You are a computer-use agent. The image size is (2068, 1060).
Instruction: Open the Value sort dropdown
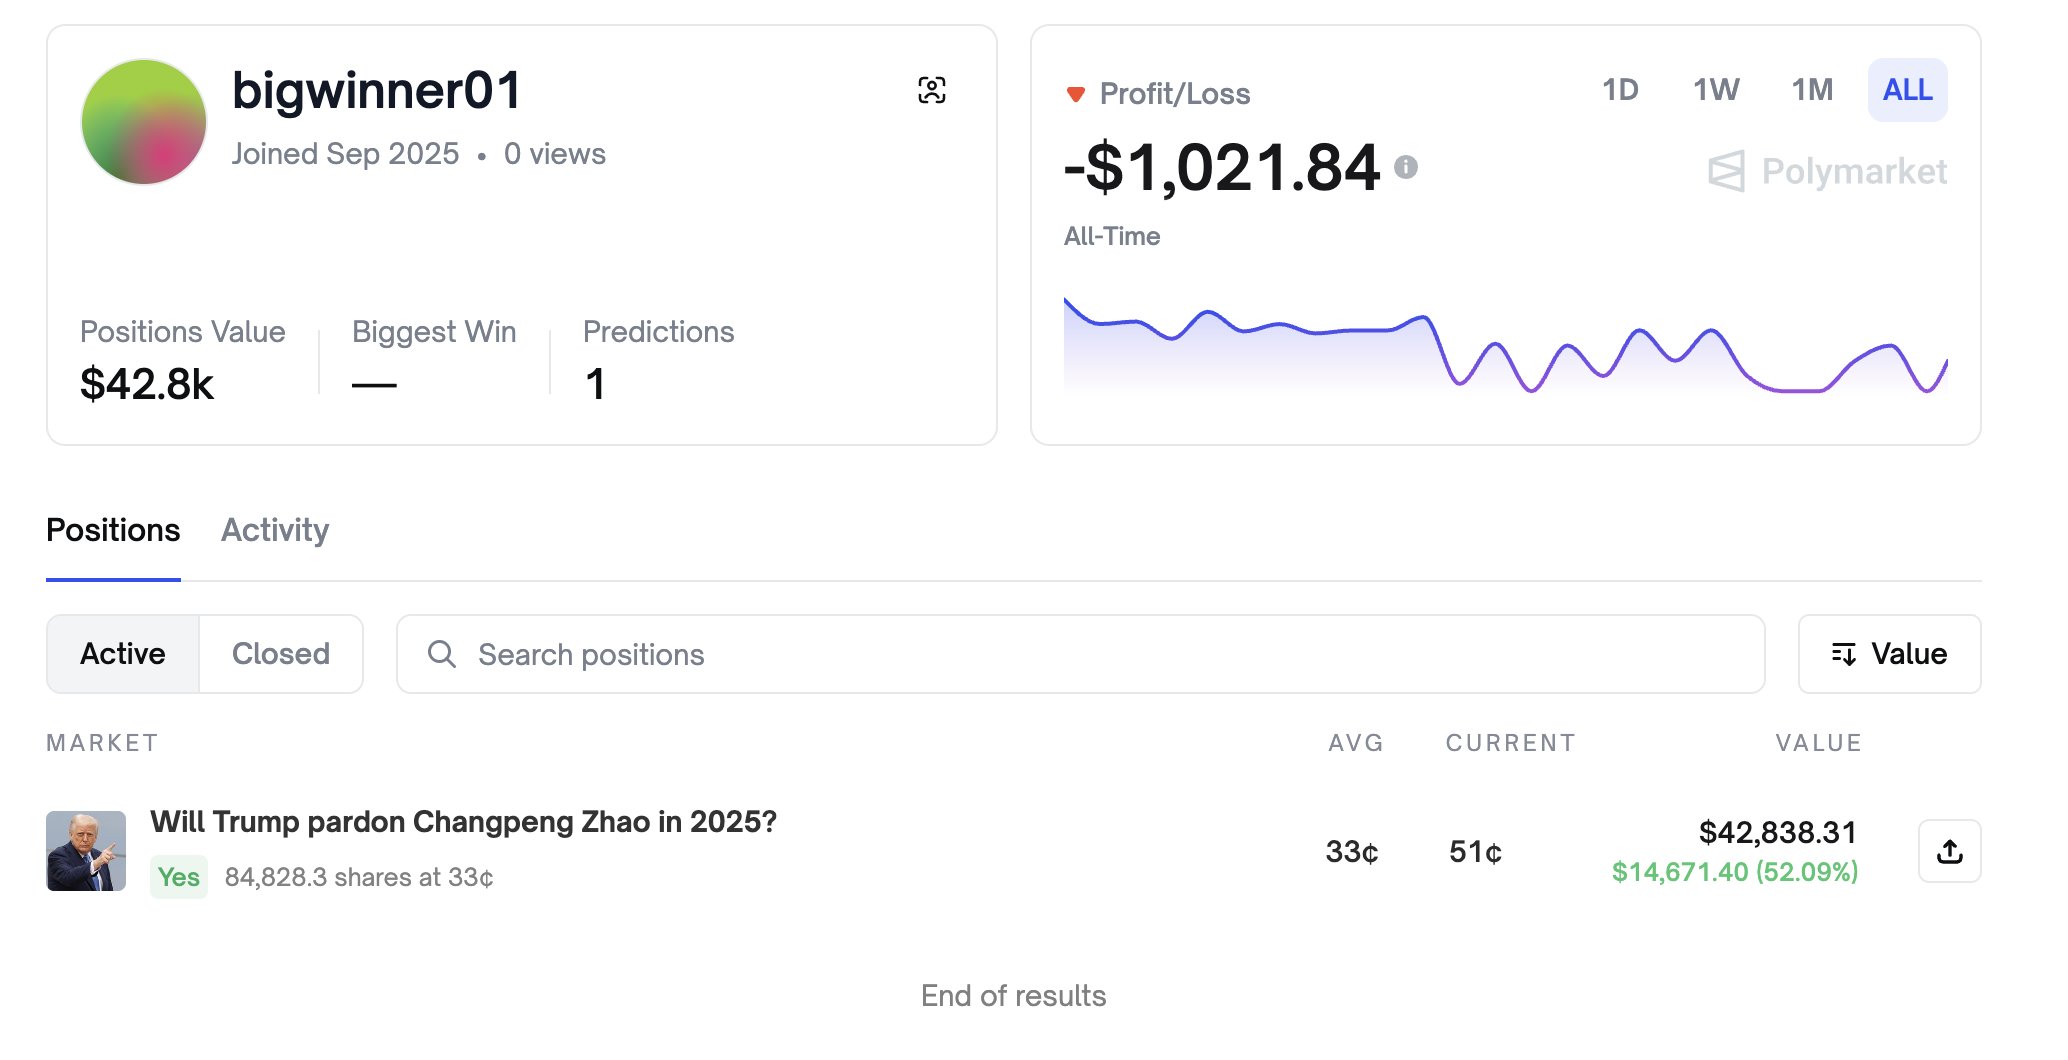click(1889, 654)
